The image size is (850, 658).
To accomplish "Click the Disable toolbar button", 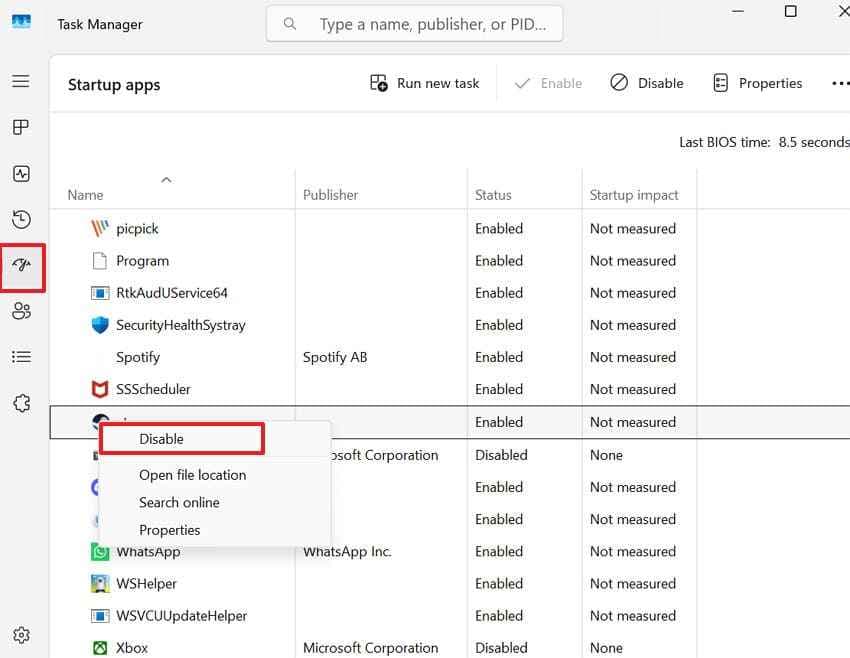I will 647,83.
